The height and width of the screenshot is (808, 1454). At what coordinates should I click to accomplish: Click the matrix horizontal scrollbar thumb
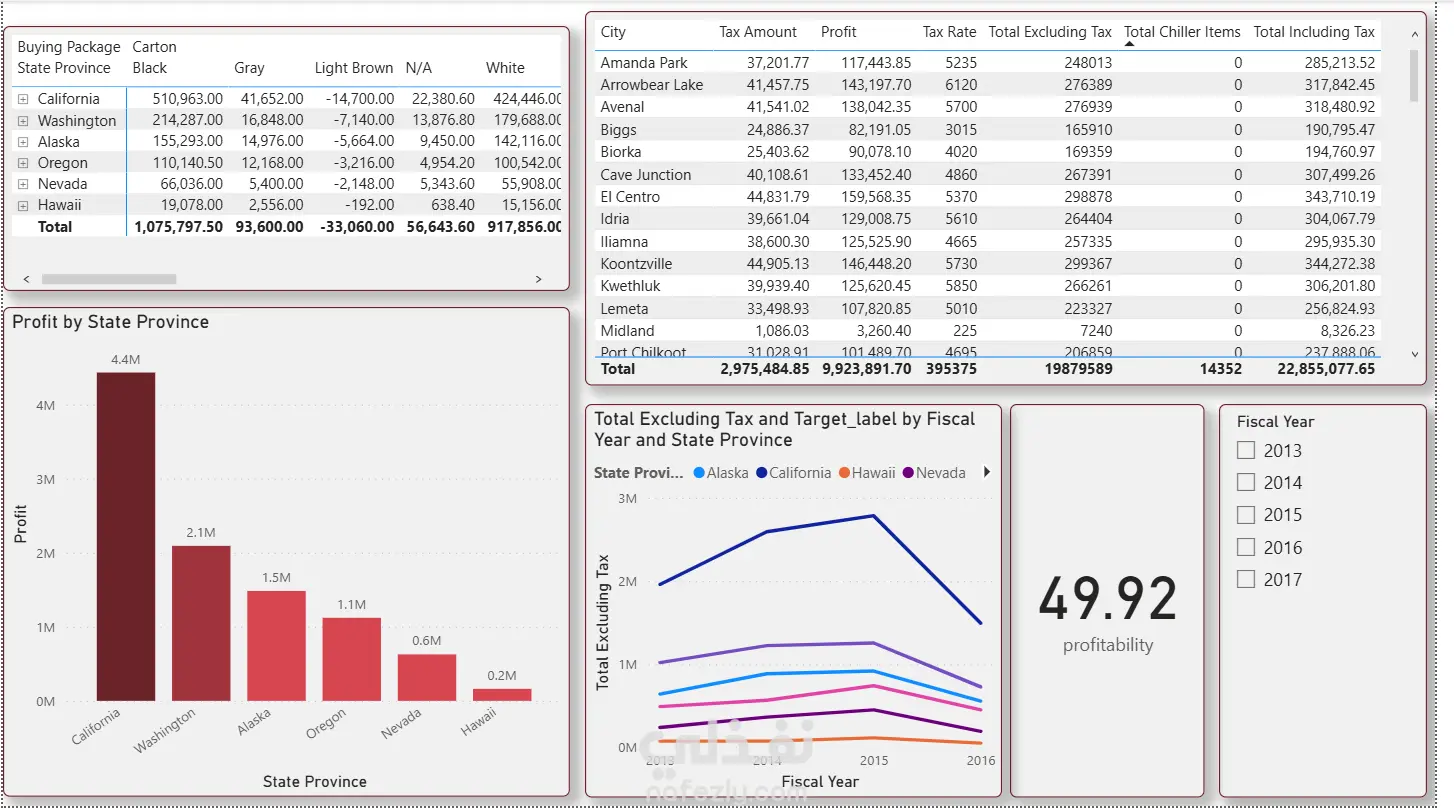109,279
